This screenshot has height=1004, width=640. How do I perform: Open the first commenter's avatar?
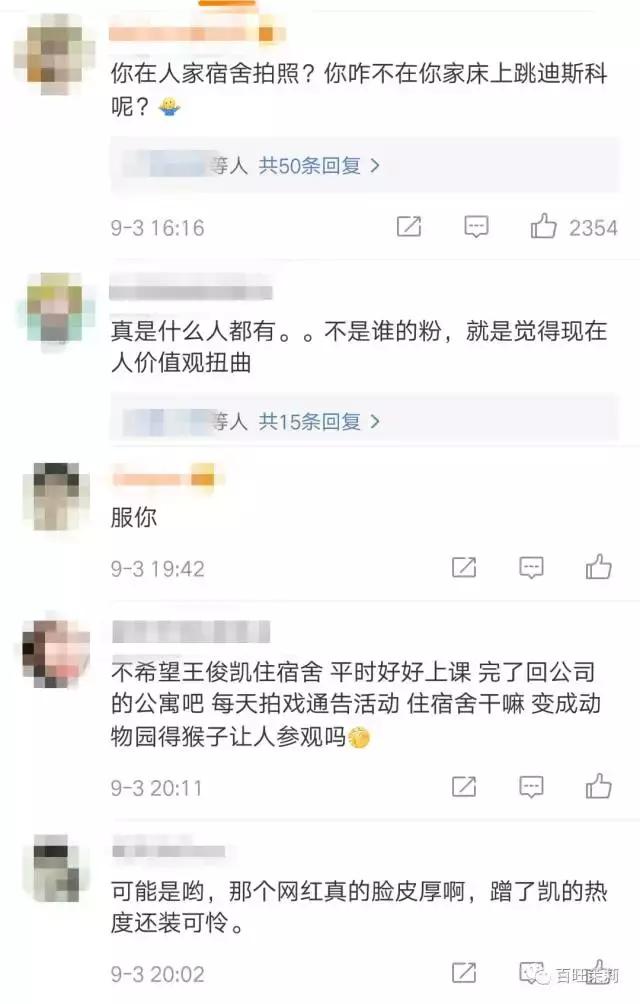click(55, 53)
